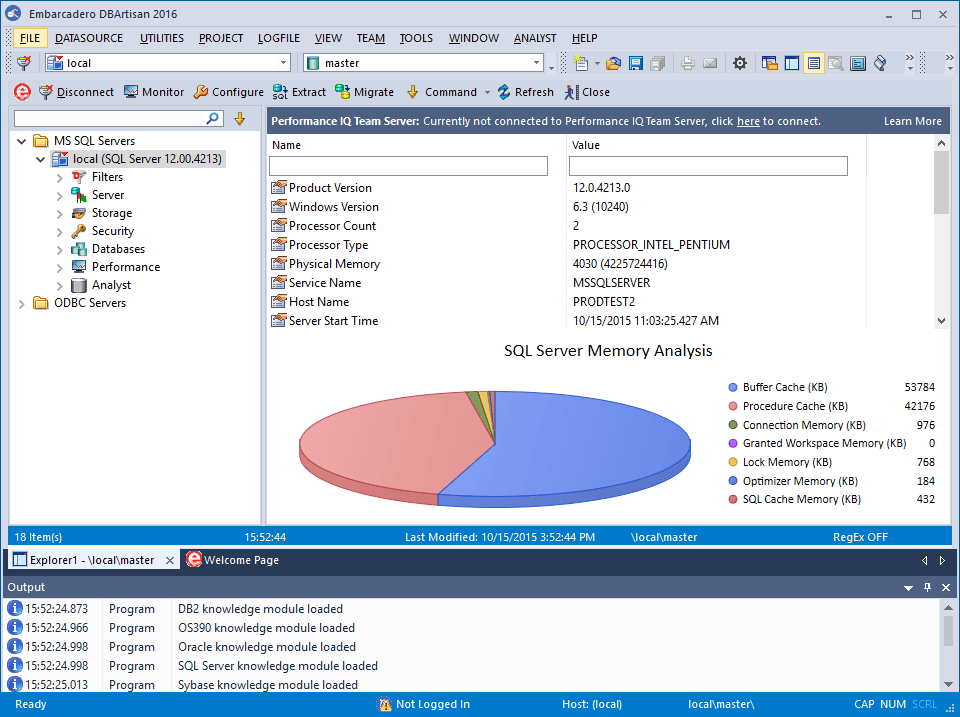Click Migrate button
This screenshot has height=717, width=960.
364,92
